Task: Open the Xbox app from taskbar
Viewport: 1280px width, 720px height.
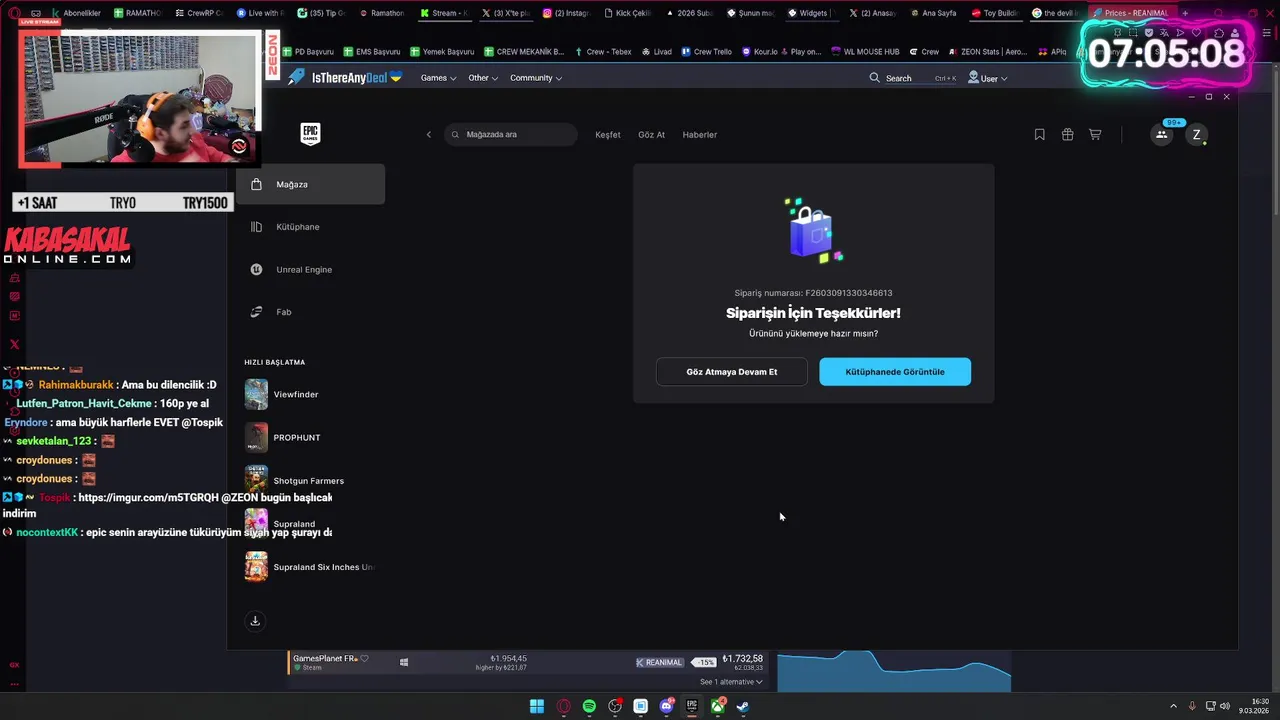Action: [718, 706]
